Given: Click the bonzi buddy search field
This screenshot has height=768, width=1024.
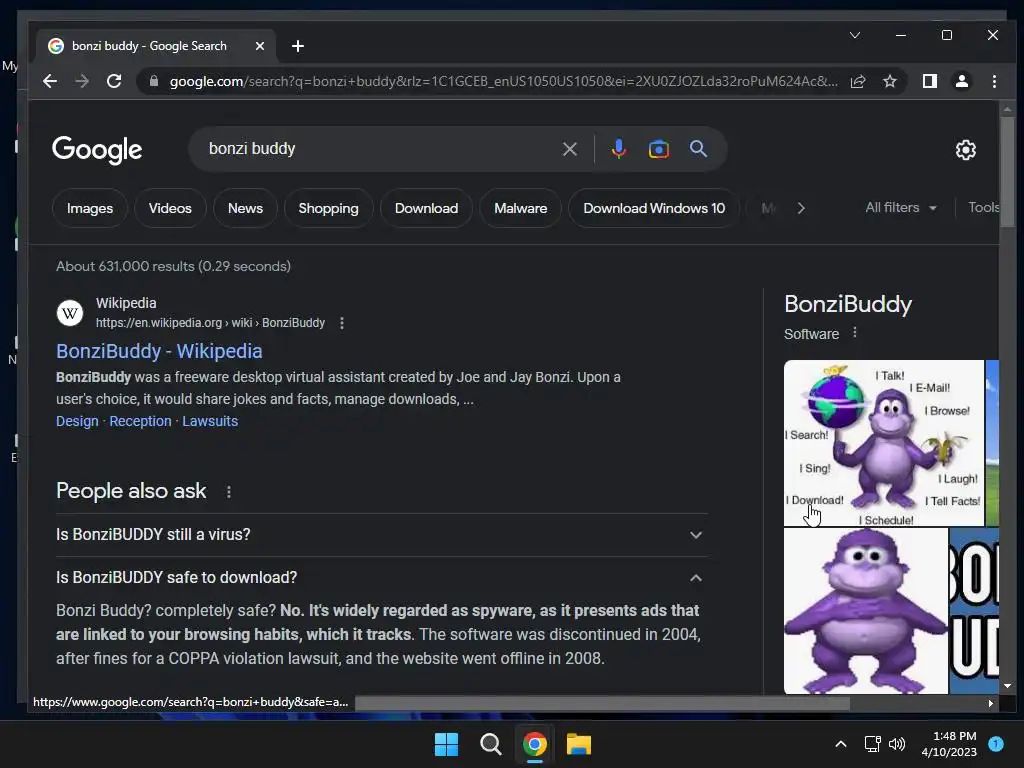Looking at the screenshot, I should tap(382, 149).
